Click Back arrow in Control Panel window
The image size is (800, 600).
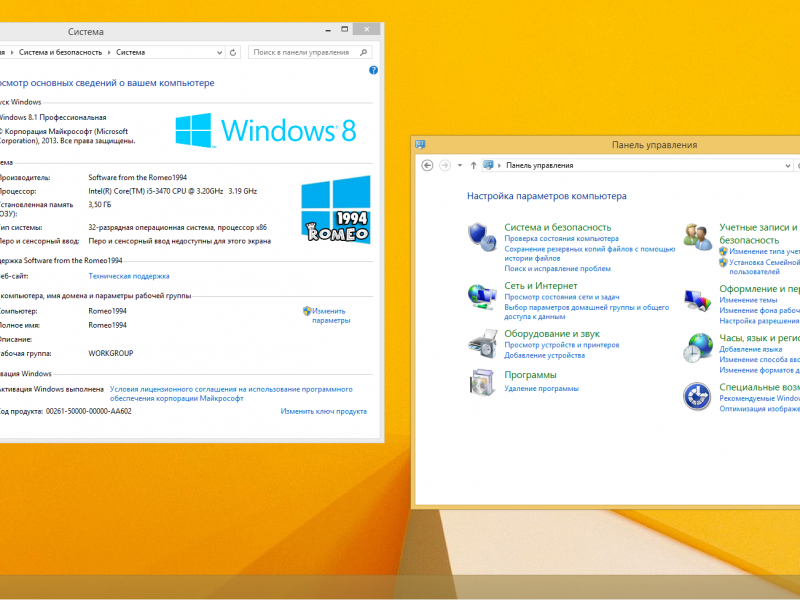(428, 165)
